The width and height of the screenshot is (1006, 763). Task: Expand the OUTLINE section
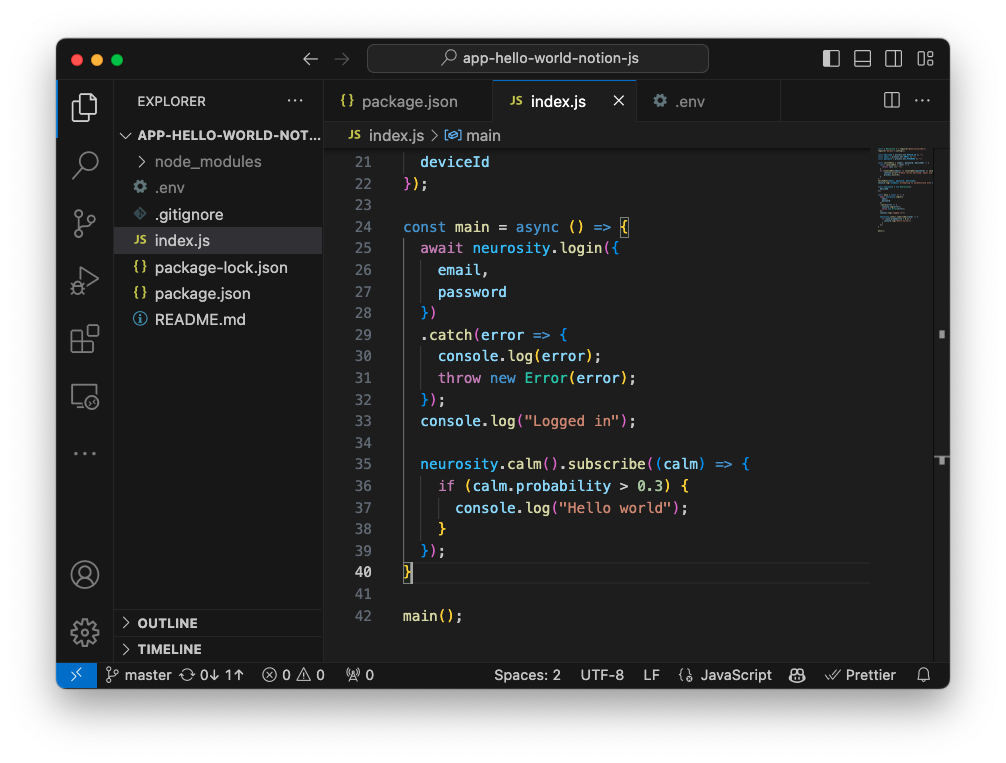(167, 623)
